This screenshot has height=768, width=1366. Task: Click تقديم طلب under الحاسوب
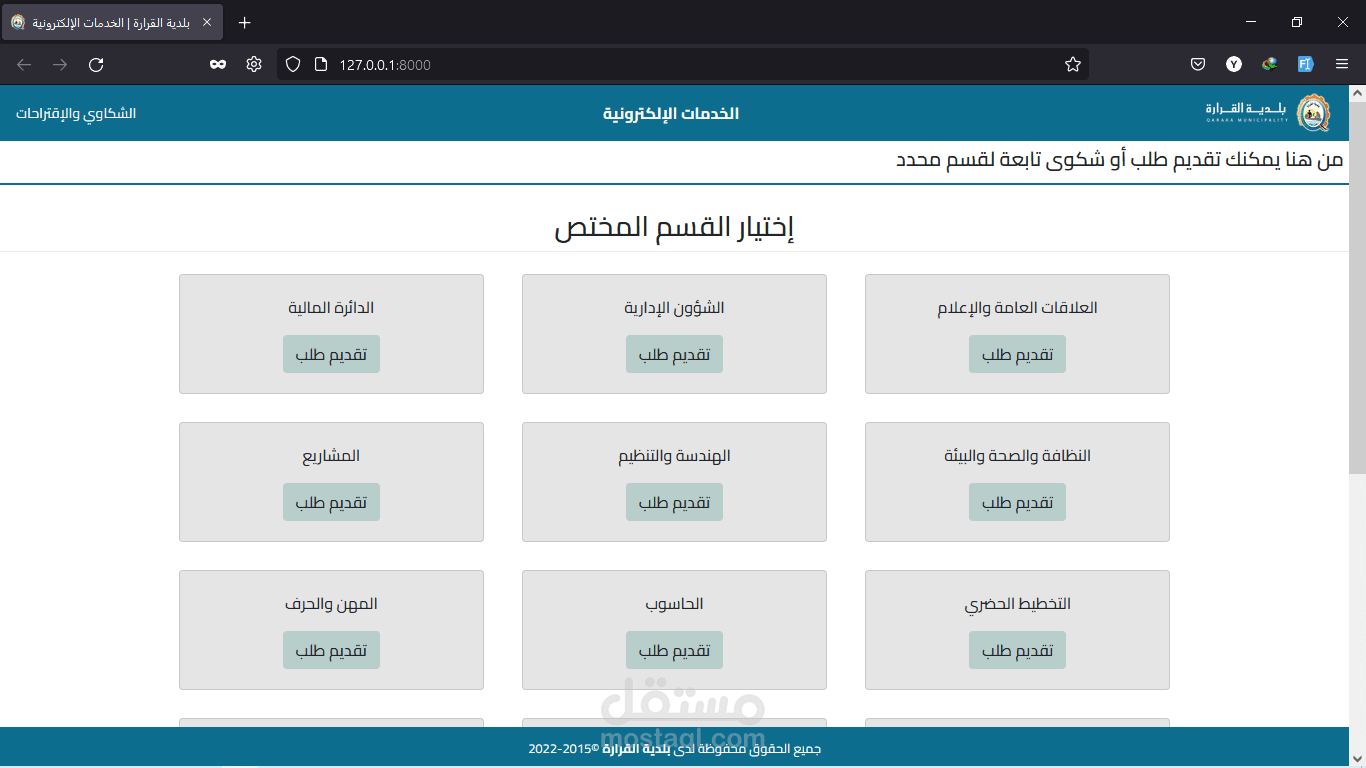tap(674, 650)
